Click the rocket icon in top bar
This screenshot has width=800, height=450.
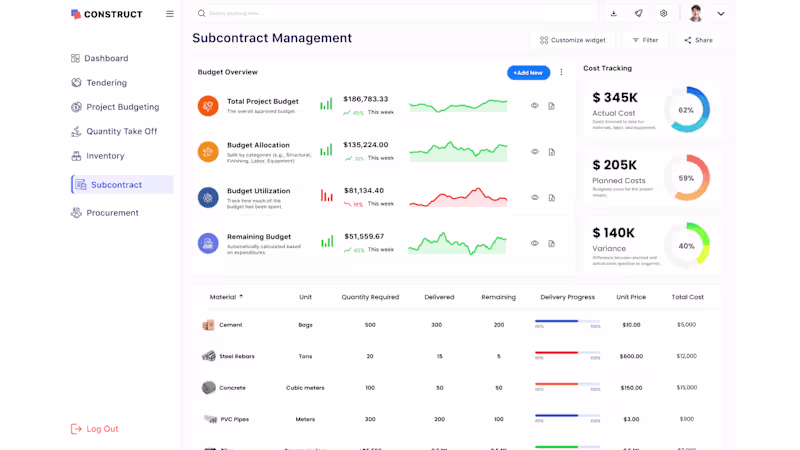coord(639,13)
